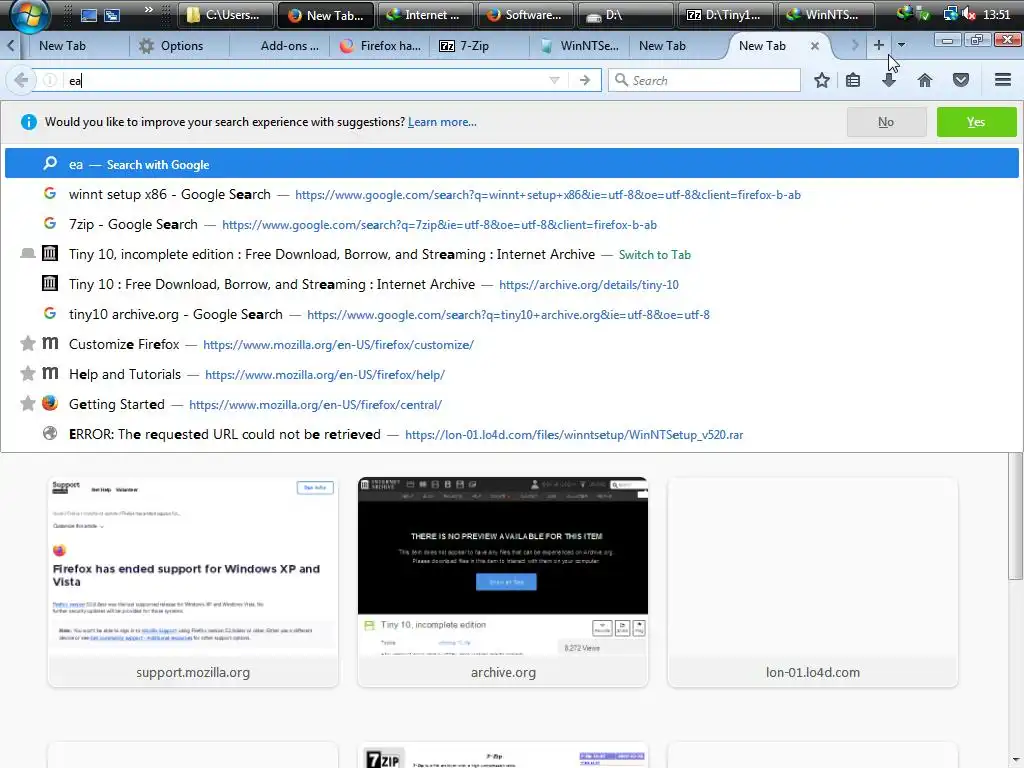Switch to the WinNTSe... tab
Viewport: 1024px width, 768px height.
pos(581,46)
